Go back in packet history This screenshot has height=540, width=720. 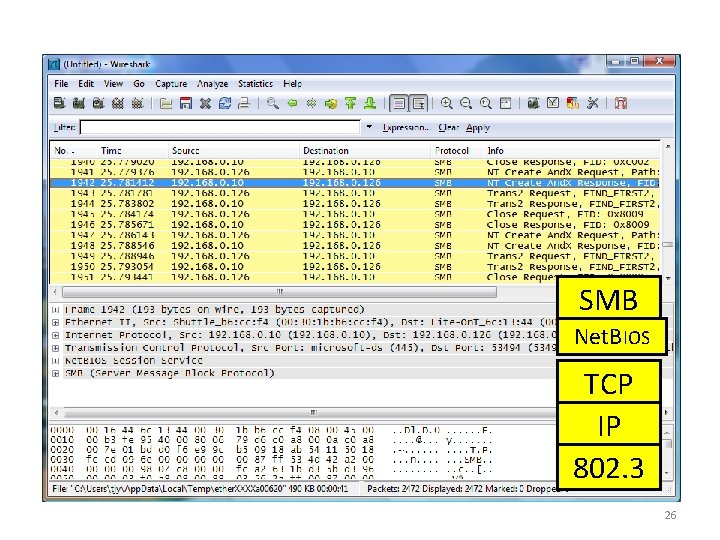click(x=292, y=103)
